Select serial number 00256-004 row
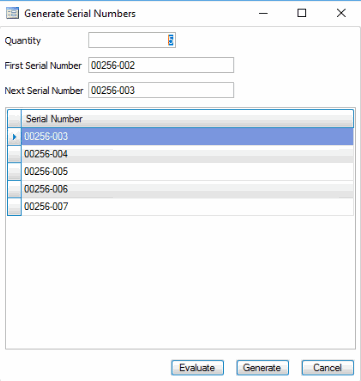361x381 pixels. click(187, 154)
